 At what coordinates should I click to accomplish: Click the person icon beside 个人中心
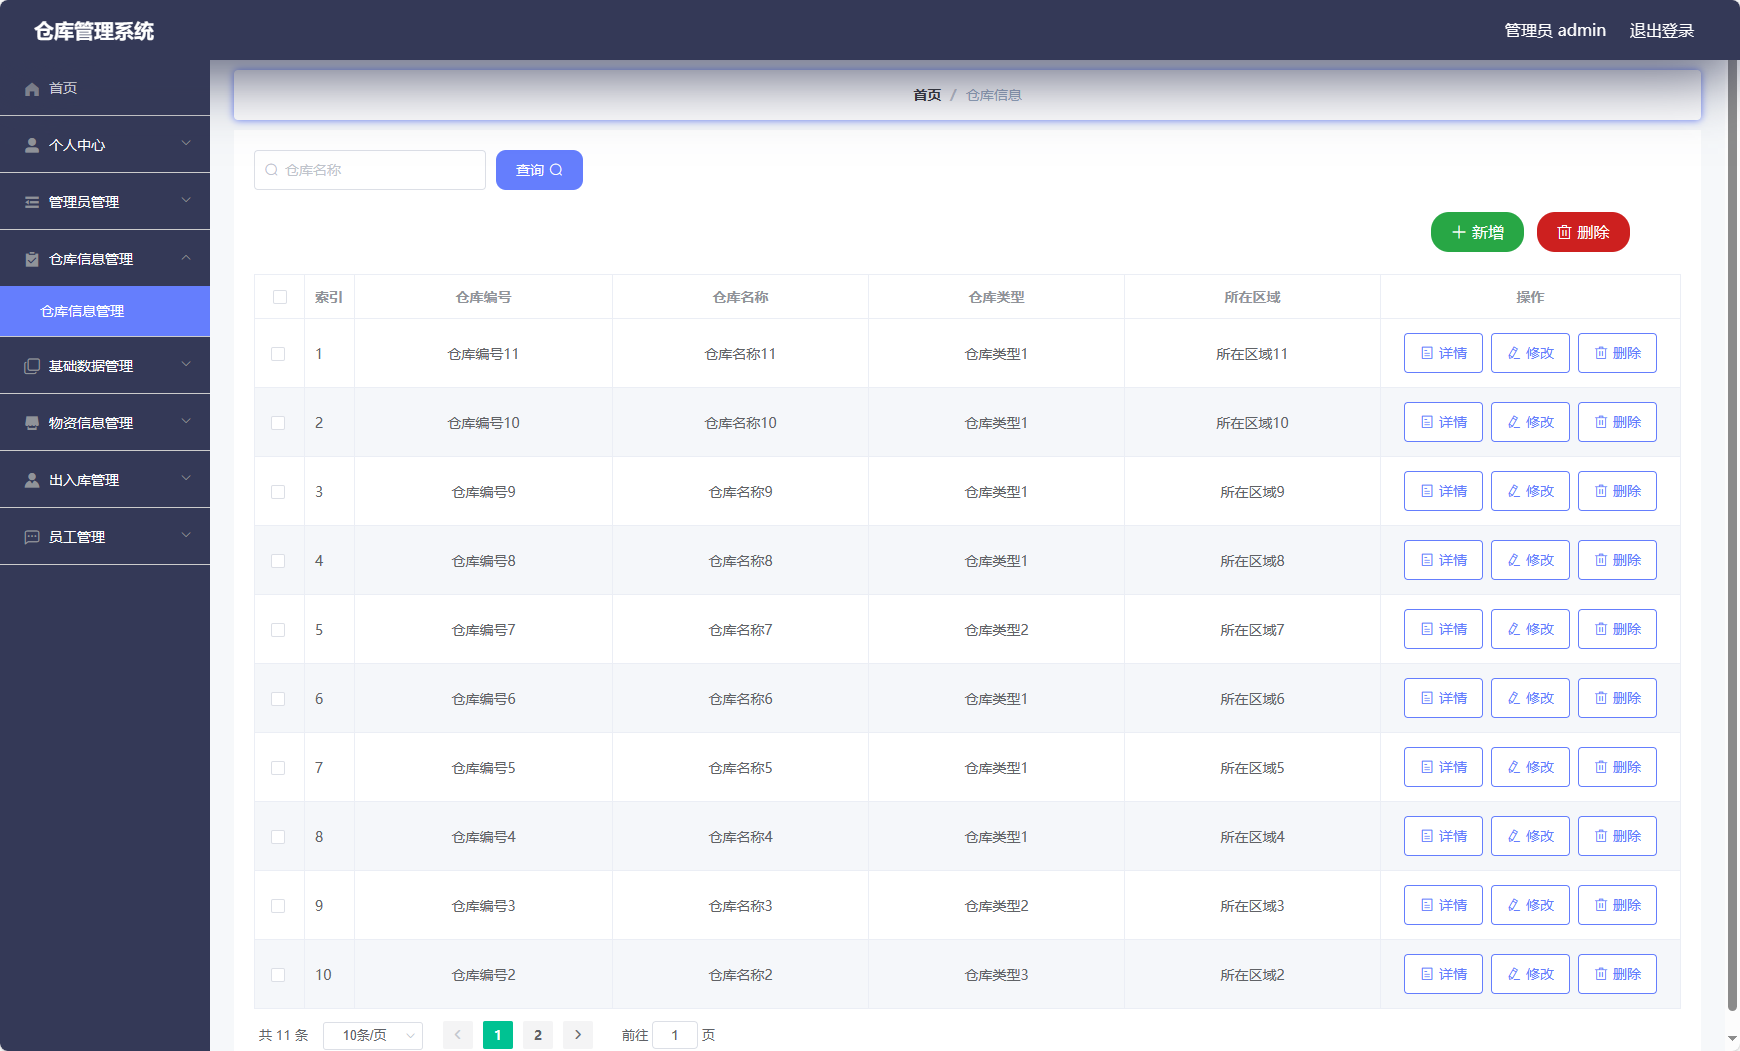click(x=32, y=145)
